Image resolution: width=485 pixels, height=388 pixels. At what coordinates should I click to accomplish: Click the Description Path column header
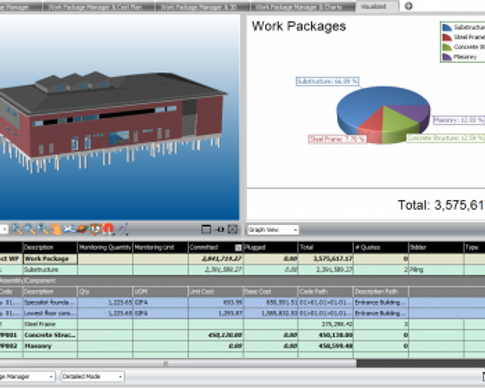click(x=381, y=292)
